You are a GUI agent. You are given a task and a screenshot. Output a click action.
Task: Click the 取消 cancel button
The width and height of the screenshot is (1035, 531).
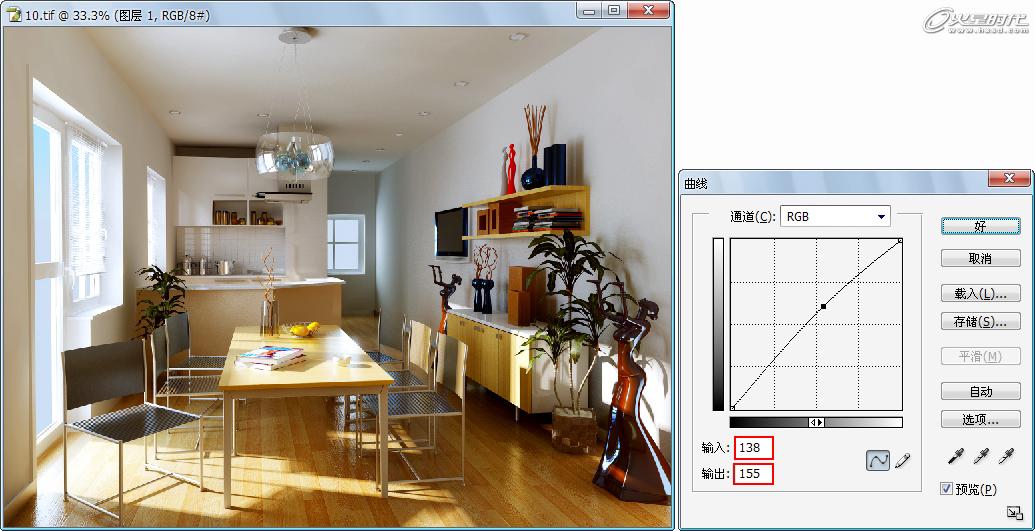(980, 258)
